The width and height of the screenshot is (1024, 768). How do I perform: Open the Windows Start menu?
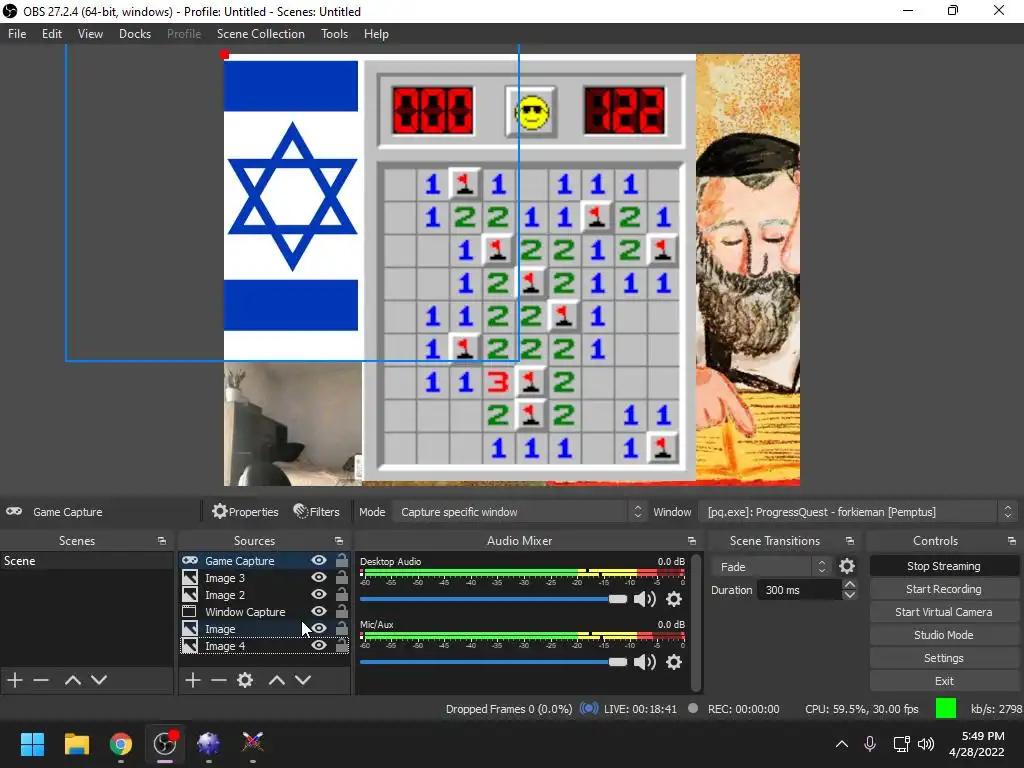32,744
